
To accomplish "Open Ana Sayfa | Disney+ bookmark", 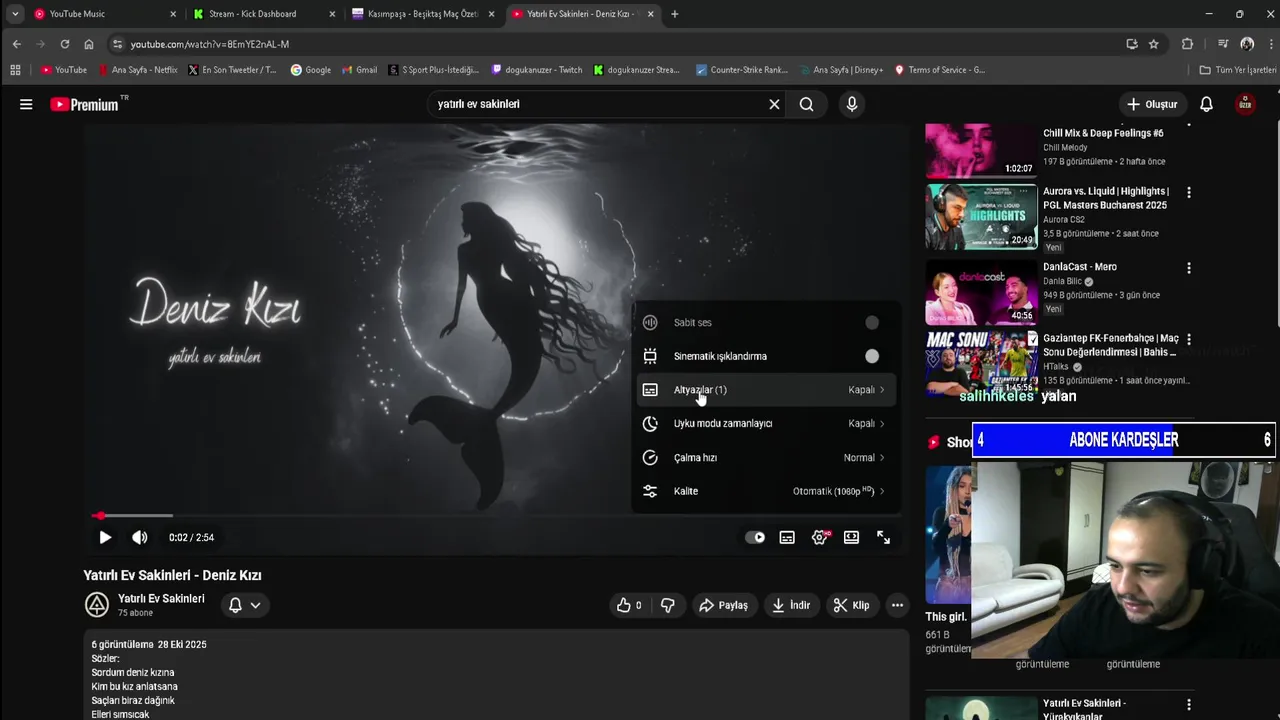I will [840, 70].
